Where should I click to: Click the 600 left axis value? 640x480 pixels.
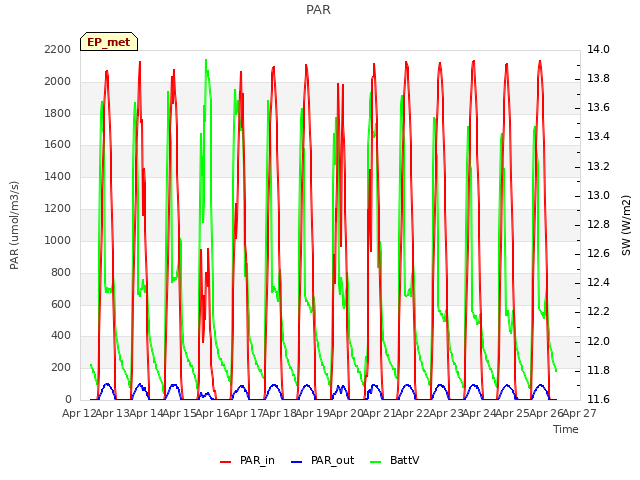click(x=61, y=304)
